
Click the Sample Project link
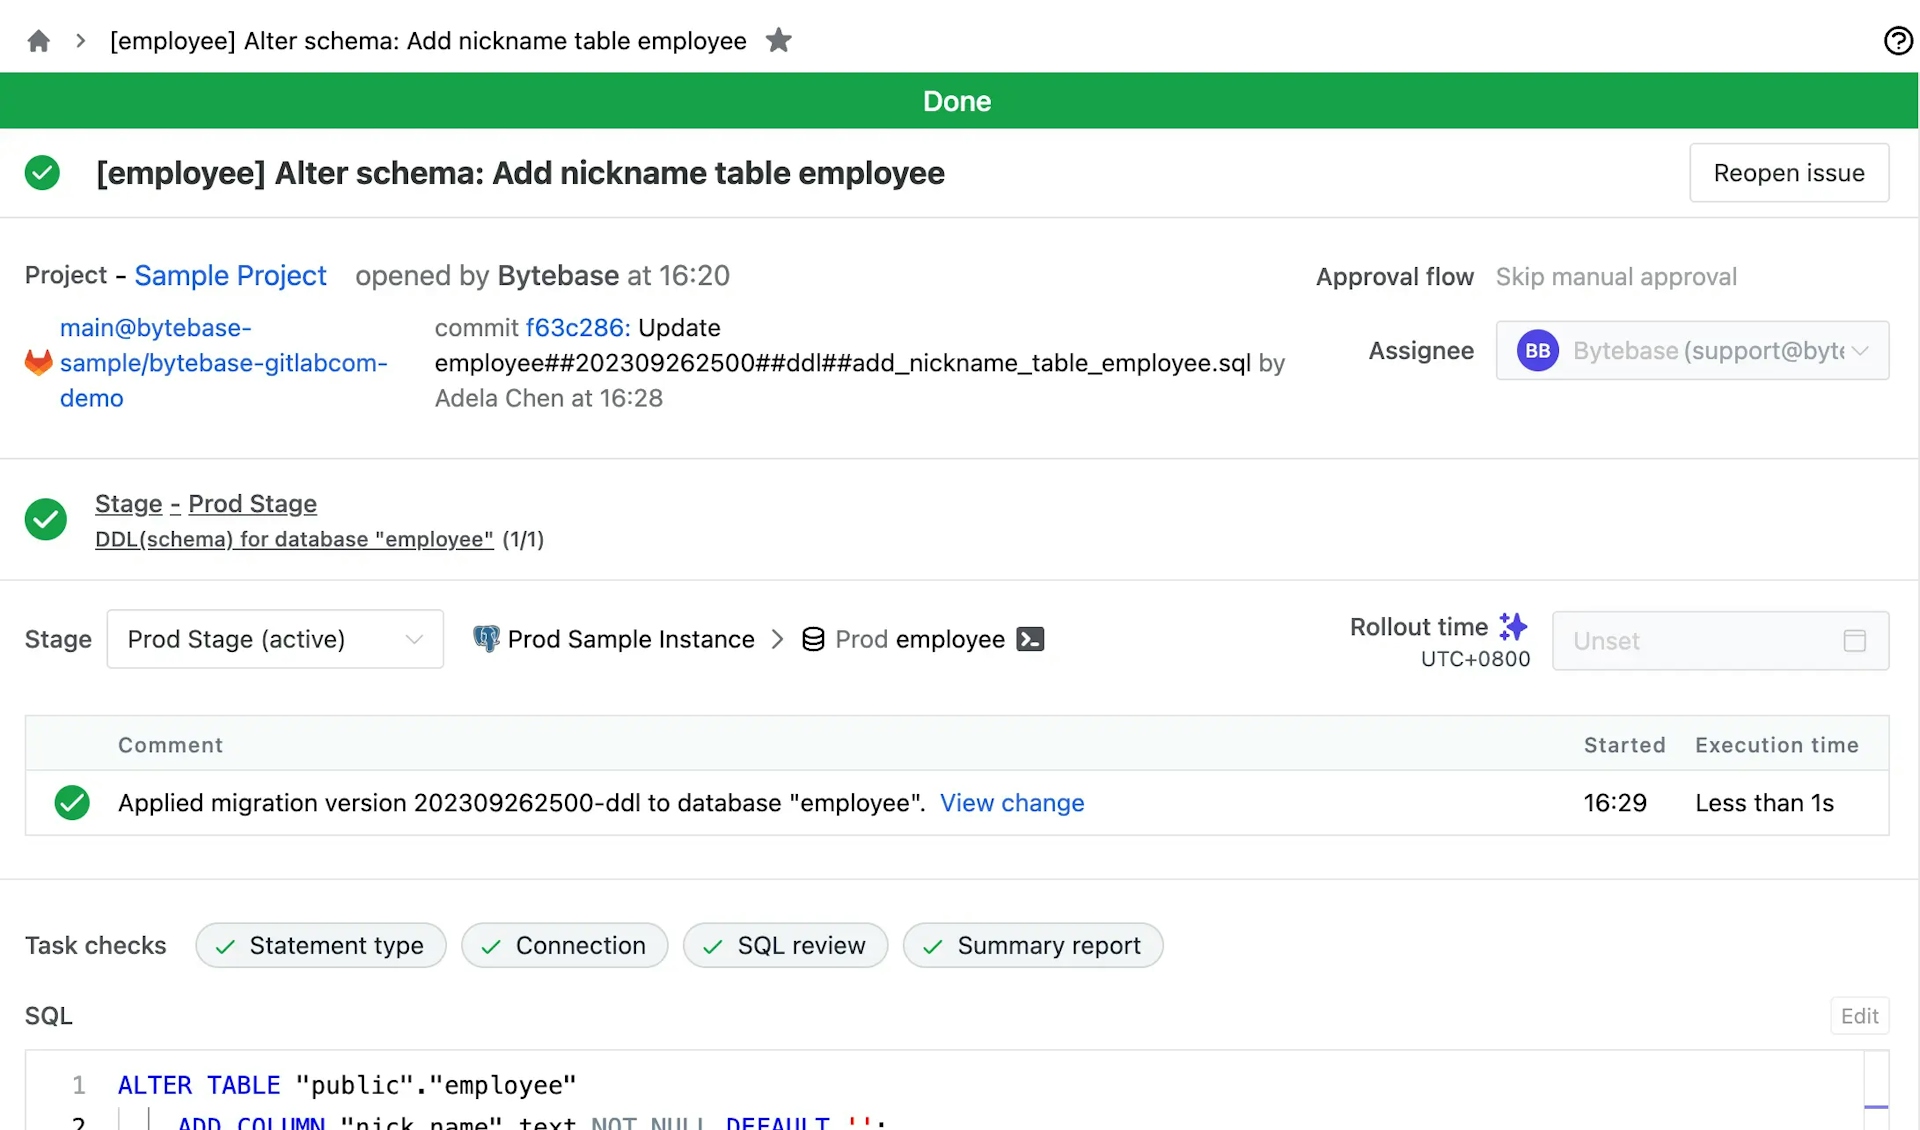(x=230, y=276)
